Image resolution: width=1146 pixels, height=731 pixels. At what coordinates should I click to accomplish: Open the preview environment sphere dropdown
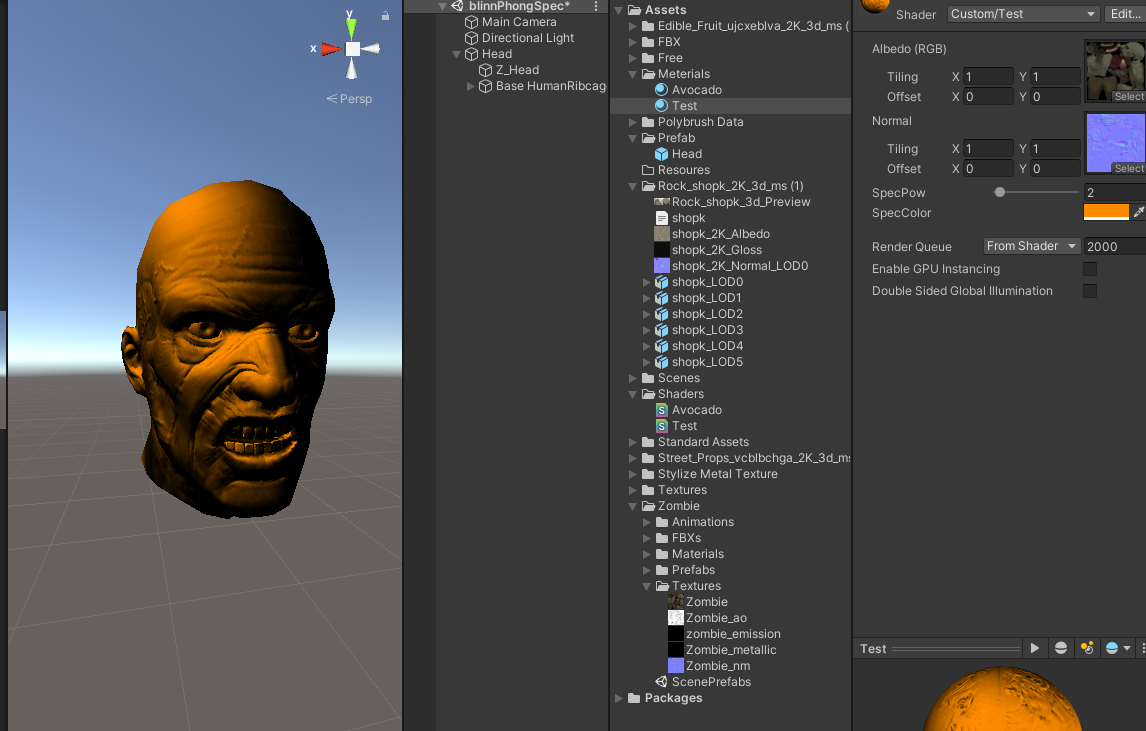click(x=1117, y=648)
